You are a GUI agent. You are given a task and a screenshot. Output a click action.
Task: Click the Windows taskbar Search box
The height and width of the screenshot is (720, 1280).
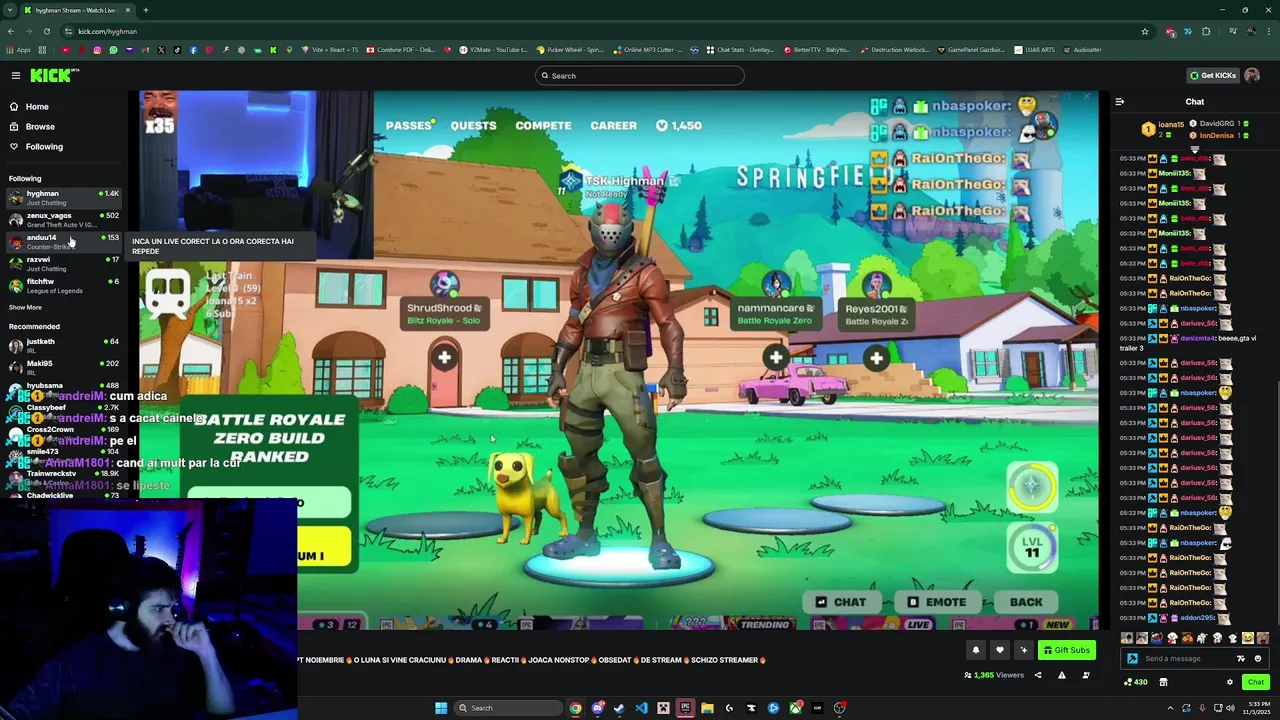click(506, 708)
